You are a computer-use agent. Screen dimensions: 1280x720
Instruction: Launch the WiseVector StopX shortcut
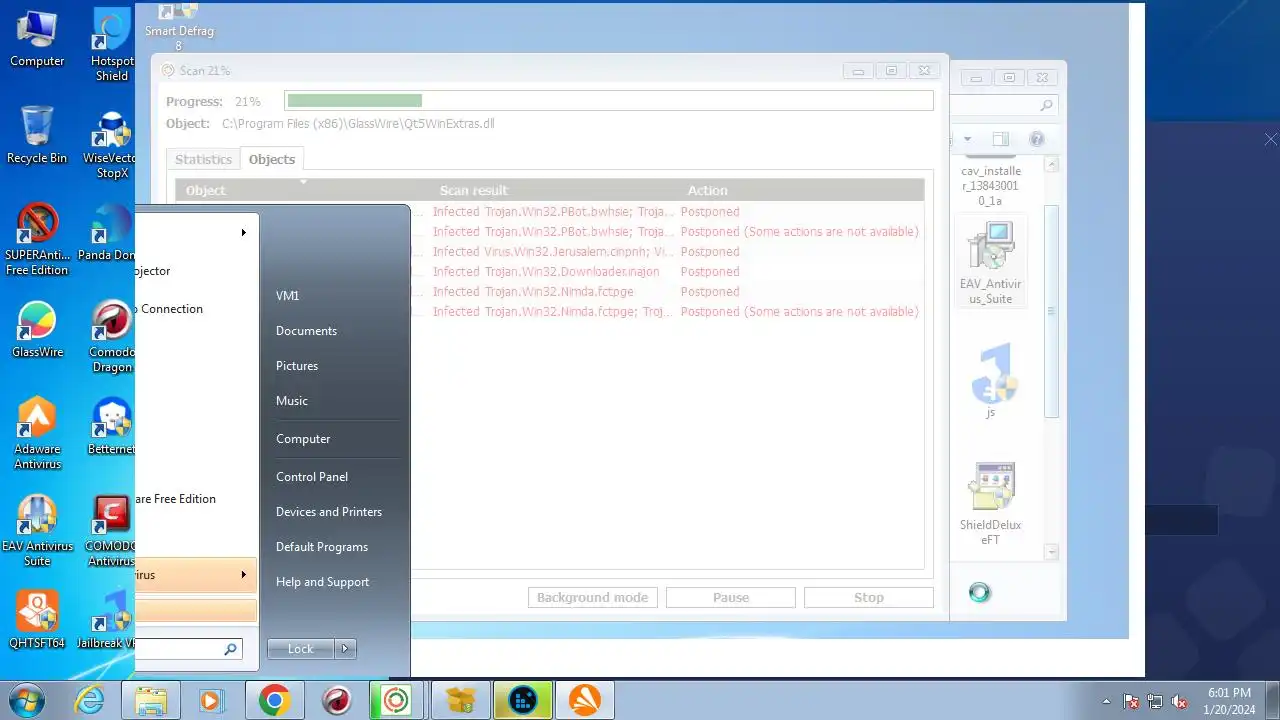pyautogui.click(x=110, y=145)
